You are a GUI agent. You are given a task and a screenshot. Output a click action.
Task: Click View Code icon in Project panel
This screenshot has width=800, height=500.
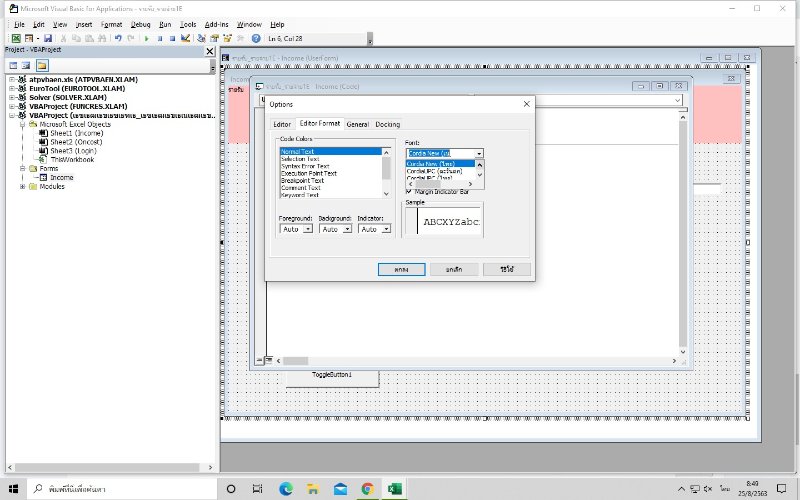point(13,65)
